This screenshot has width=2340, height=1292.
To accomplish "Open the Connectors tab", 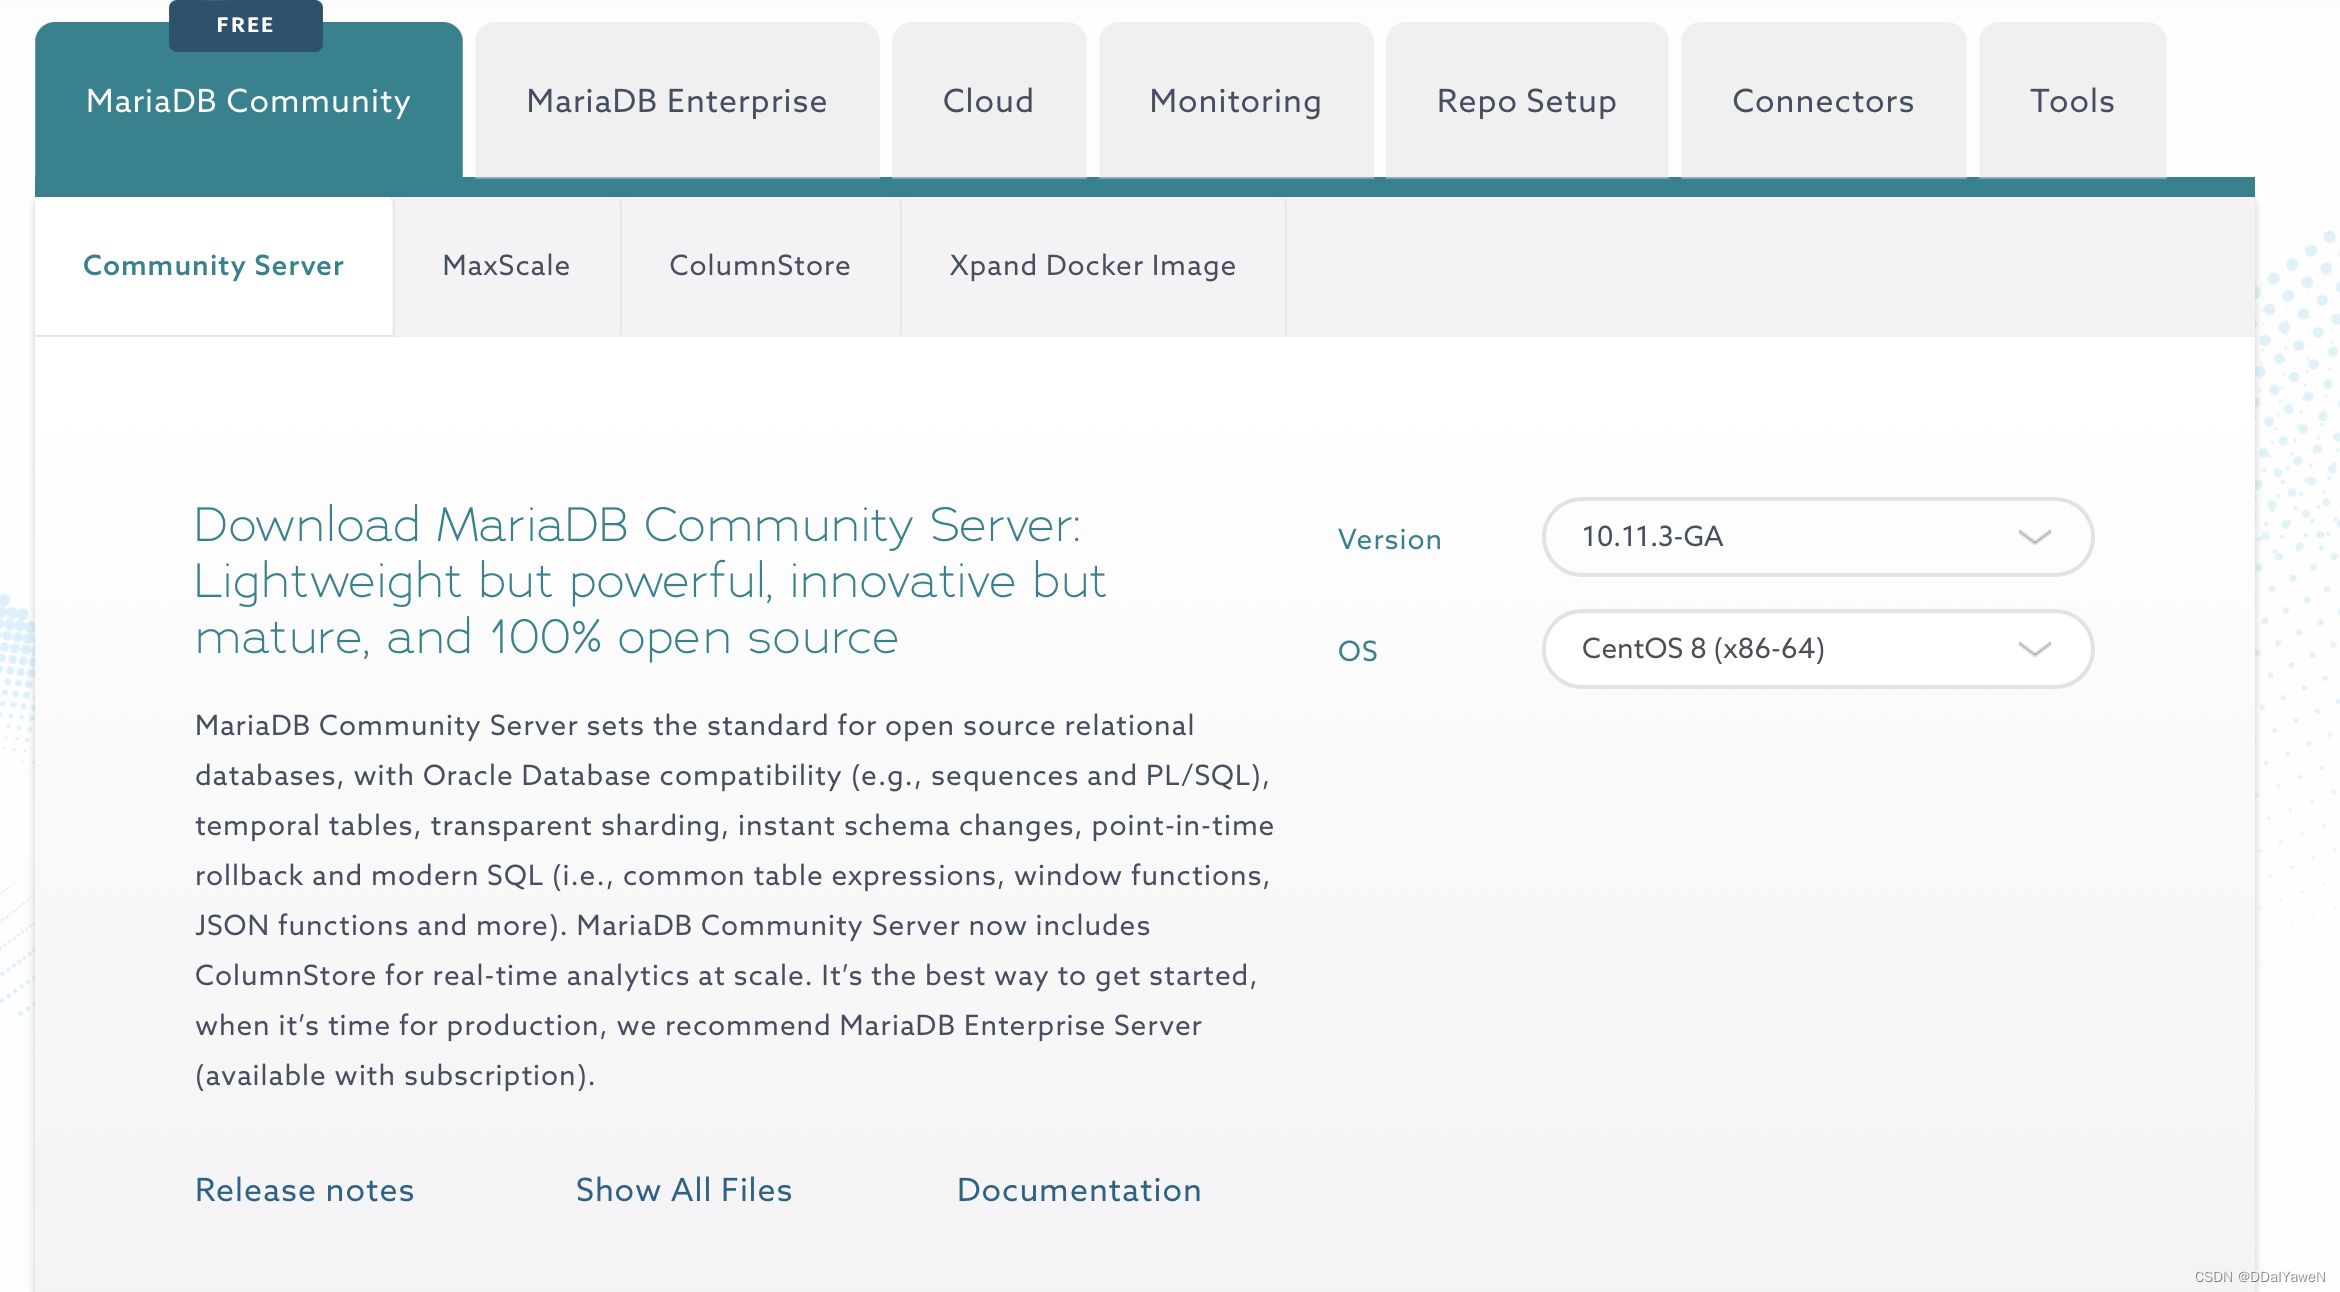I will pyautogui.click(x=1823, y=101).
